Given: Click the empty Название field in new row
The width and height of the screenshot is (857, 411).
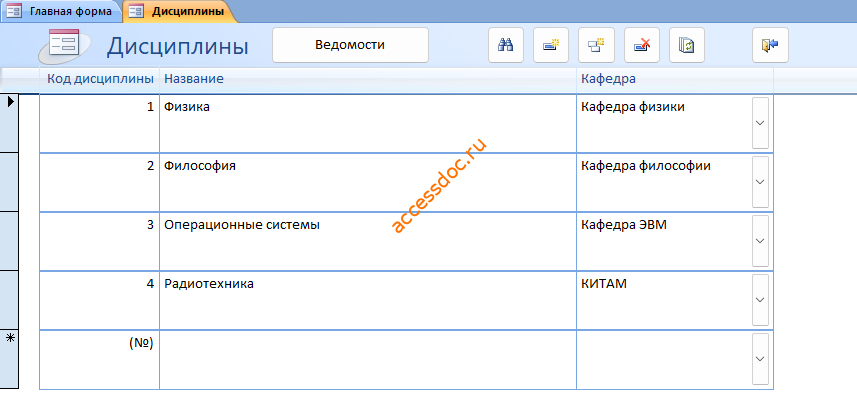Looking at the screenshot, I should pos(368,360).
